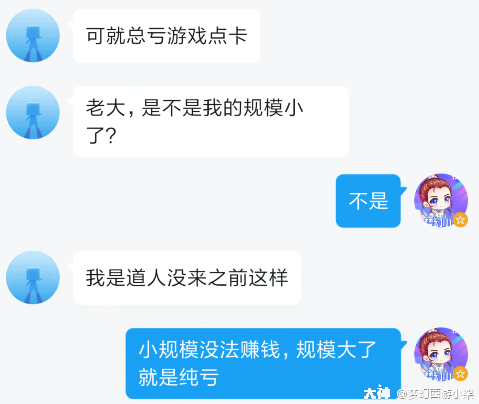This screenshot has height=404, width=479.
Task: Click the "了?" second line of the question
Action: pyautogui.click(x=101, y=135)
